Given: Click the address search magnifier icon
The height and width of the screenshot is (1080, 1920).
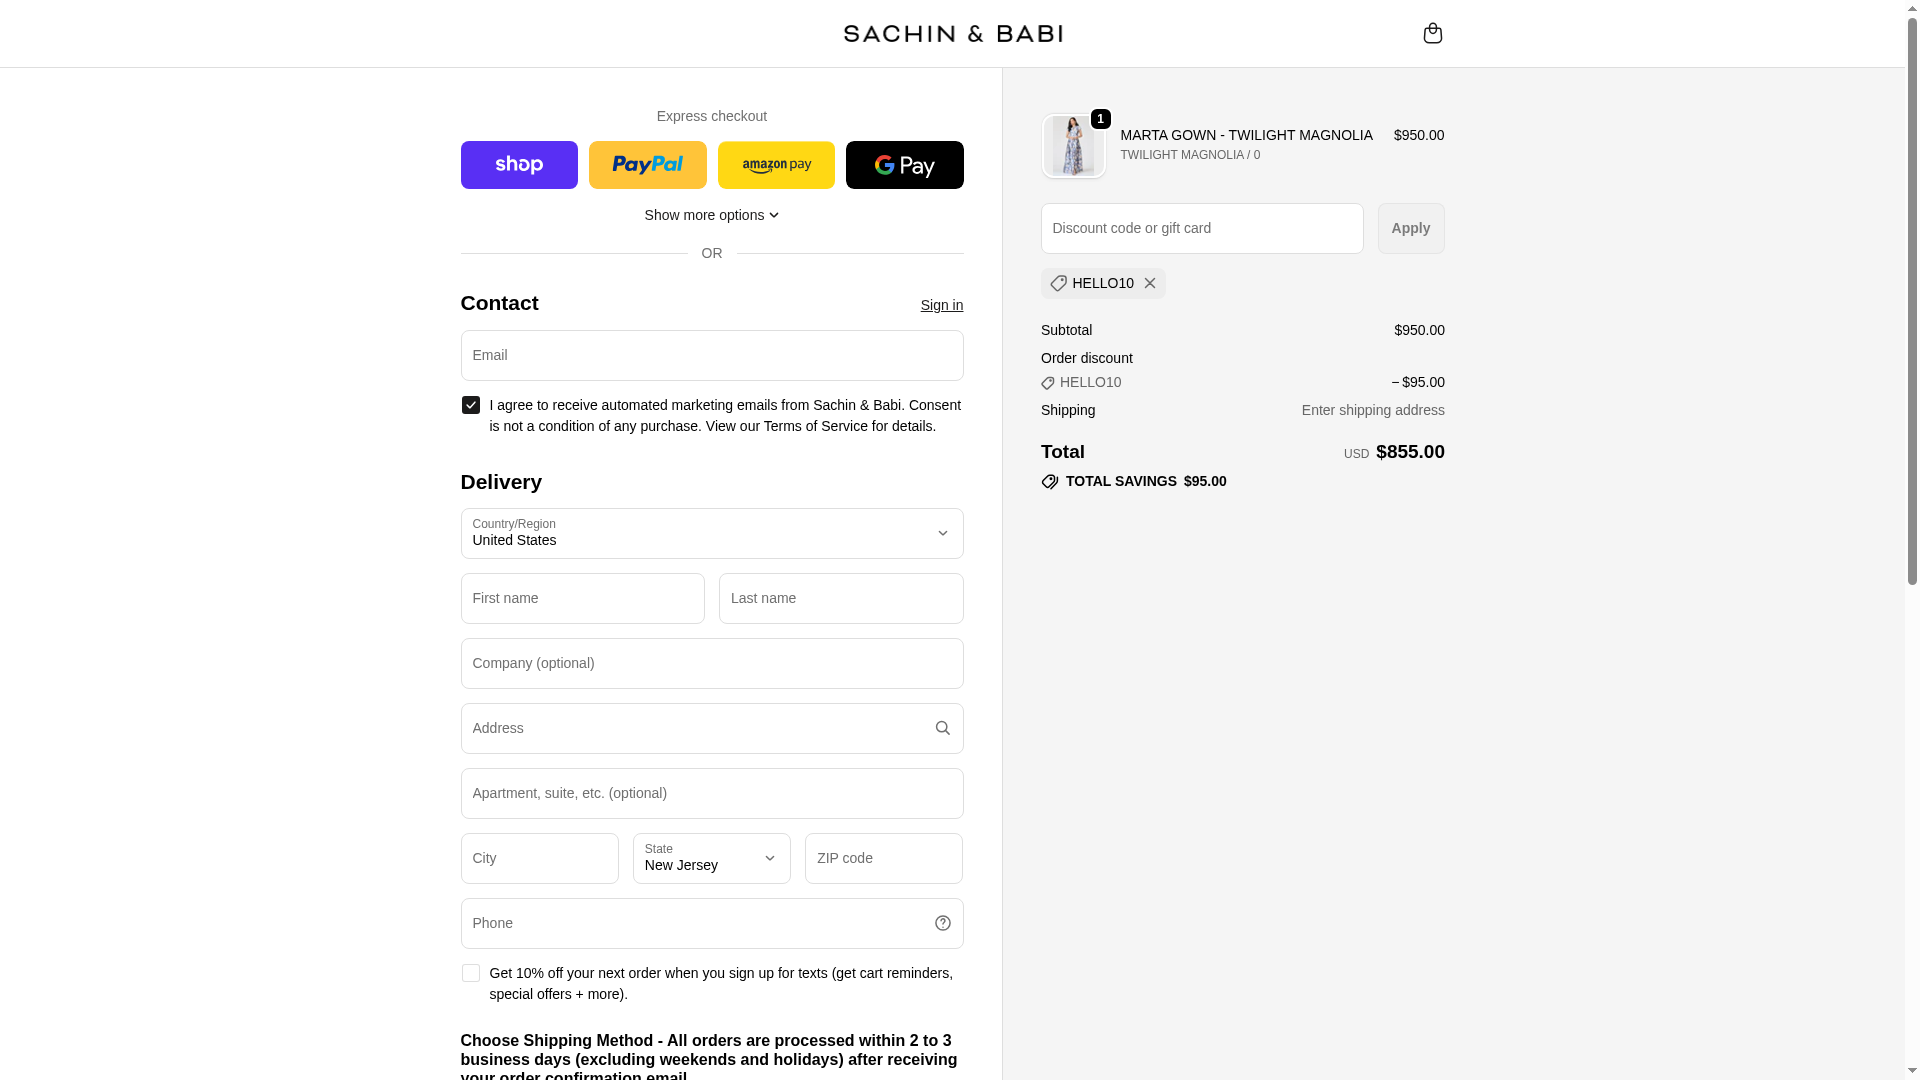Looking at the screenshot, I should click(x=942, y=728).
